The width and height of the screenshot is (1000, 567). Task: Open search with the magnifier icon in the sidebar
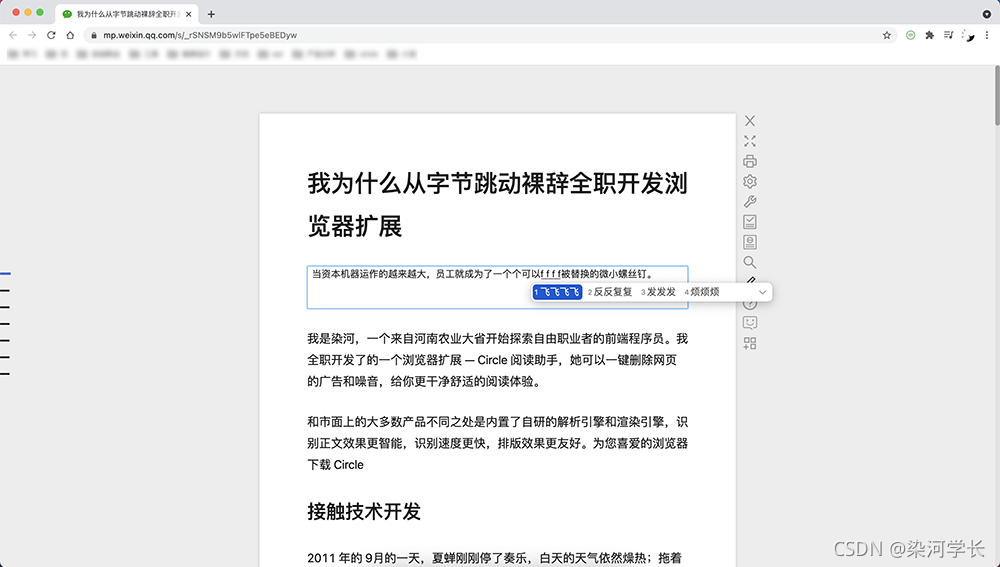click(750, 262)
